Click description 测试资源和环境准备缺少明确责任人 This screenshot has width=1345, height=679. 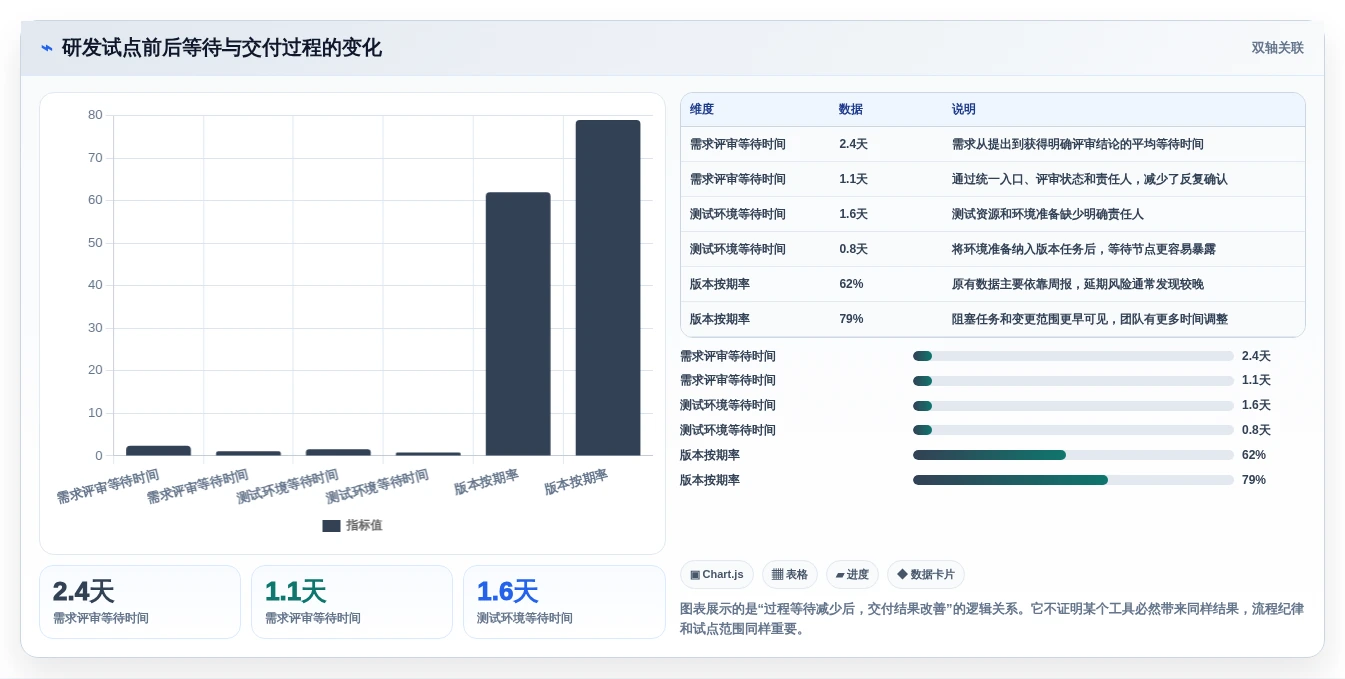click(1048, 214)
